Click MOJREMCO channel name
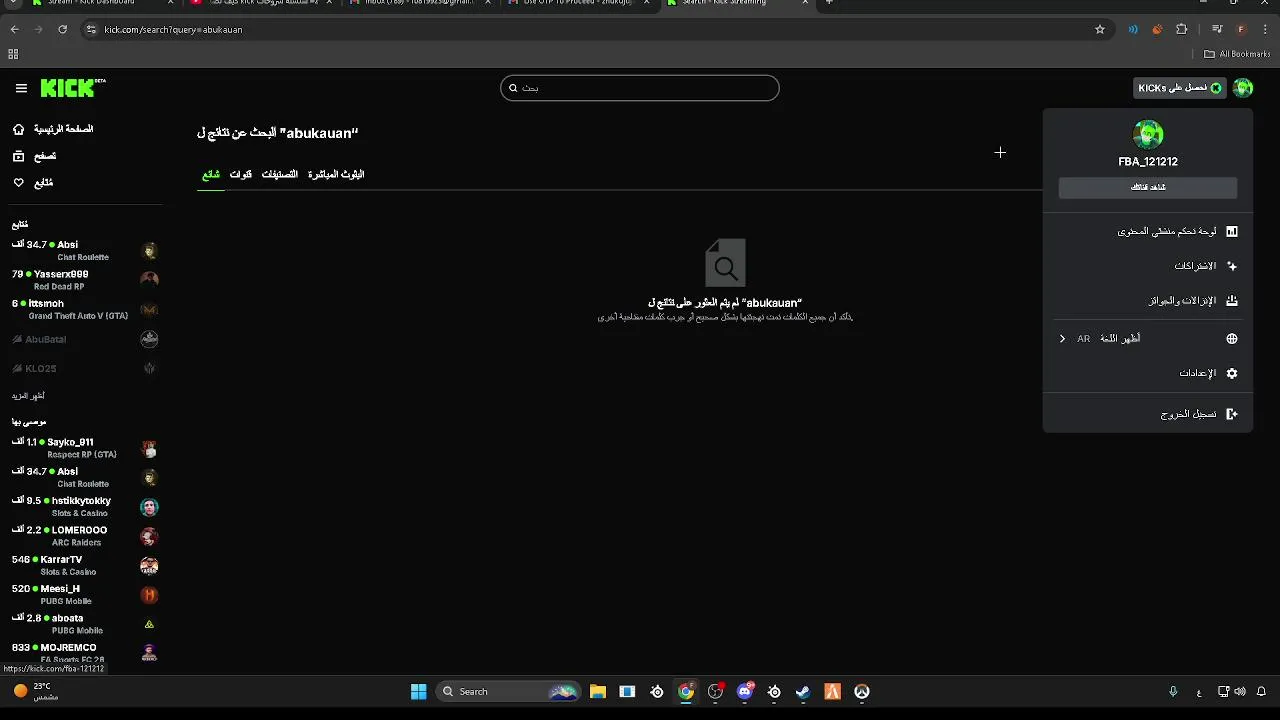The image size is (1280, 720). [x=69, y=648]
